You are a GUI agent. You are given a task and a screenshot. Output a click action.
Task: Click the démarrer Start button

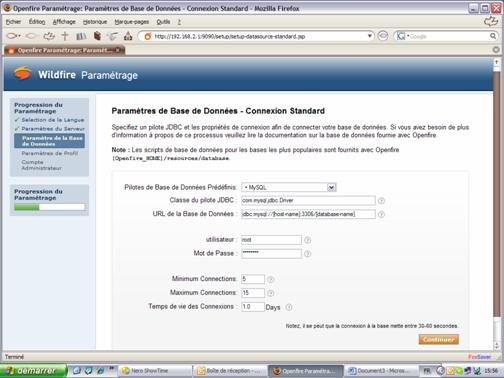(x=33, y=371)
